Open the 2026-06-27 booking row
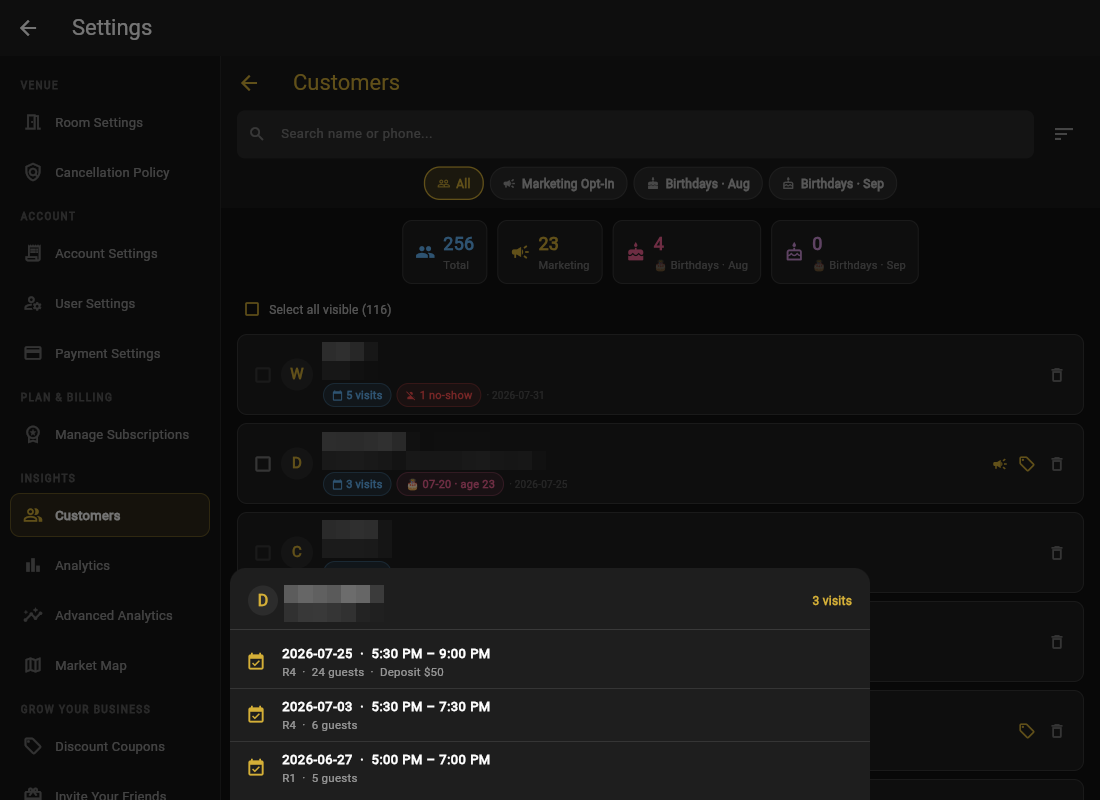This screenshot has height=800, width=1100. coord(550,768)
